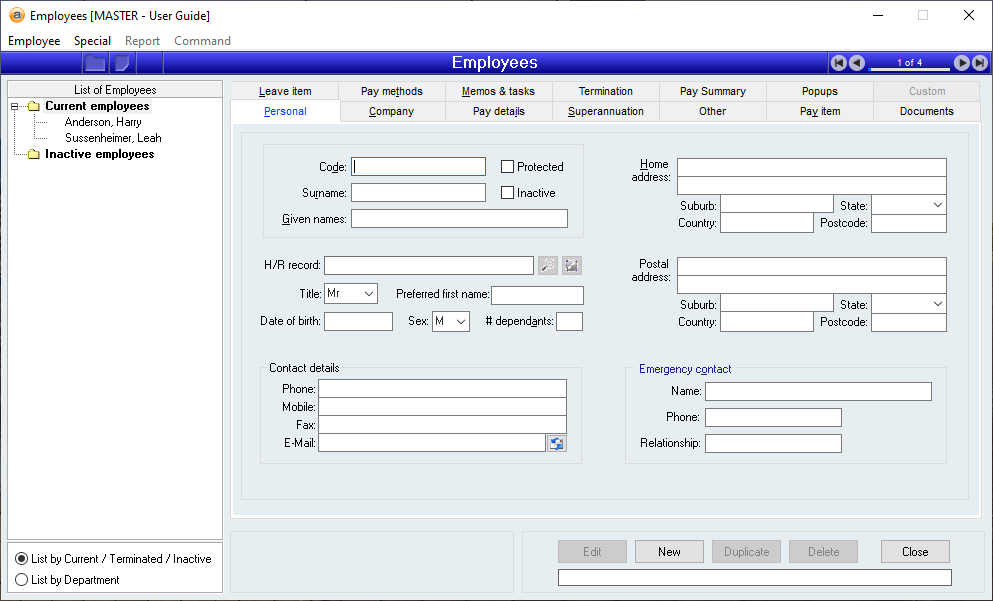
Task: Click the picture icon right of H/R record
Action: click(571, 265)
